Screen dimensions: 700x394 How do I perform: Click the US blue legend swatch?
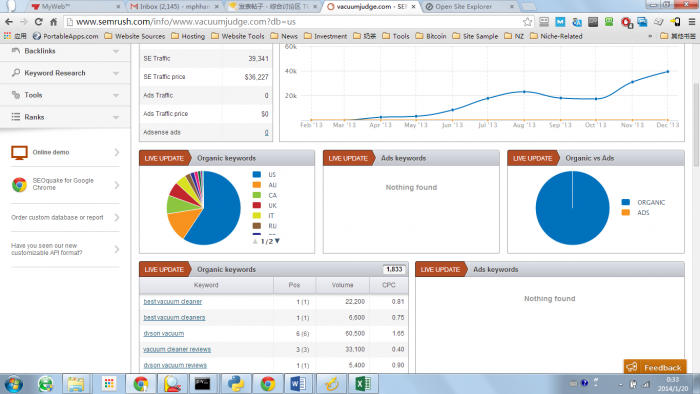tap(257, 174)
